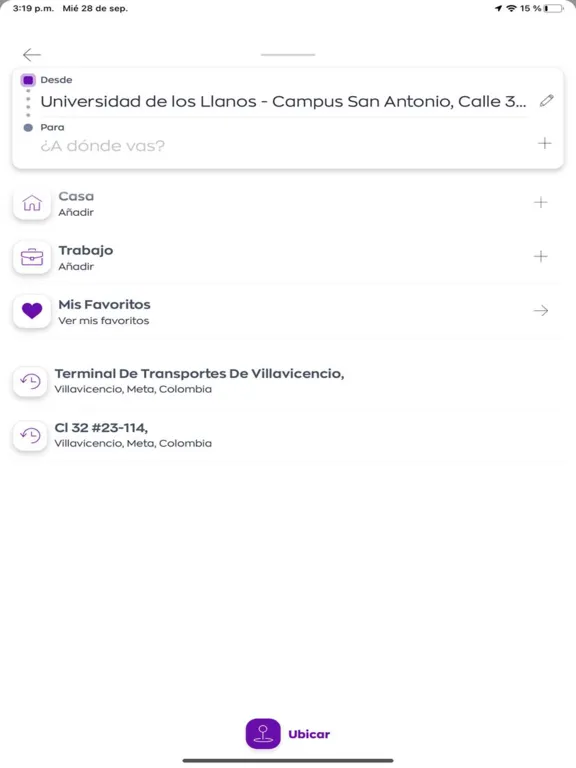576x768 pixels.
Task: Tap the Ubicar label
Action: point(309,734)
